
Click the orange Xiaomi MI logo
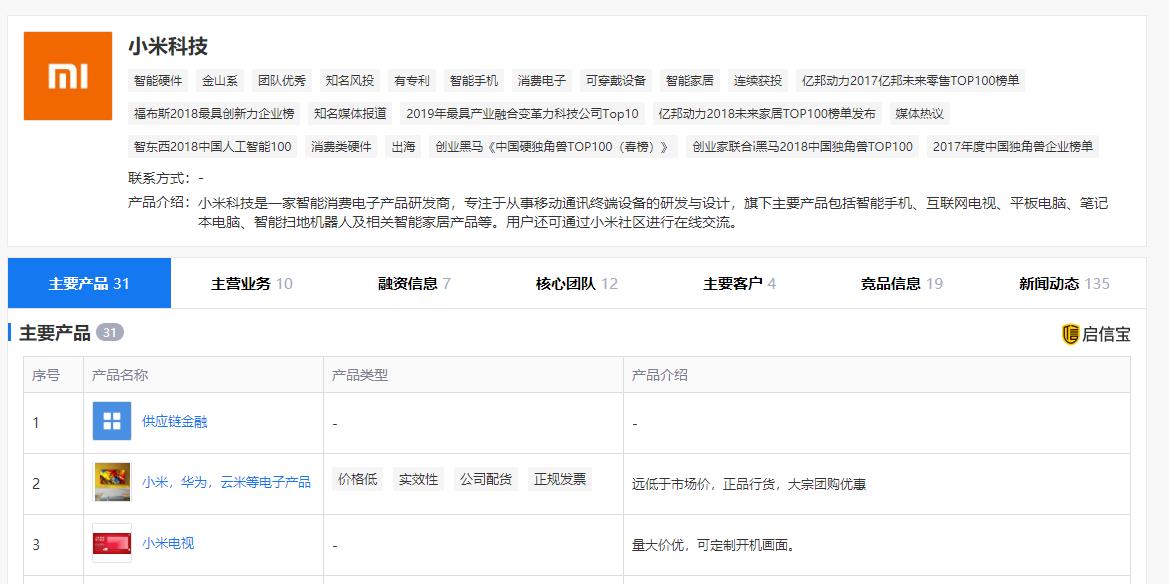[x=68, y=76]
